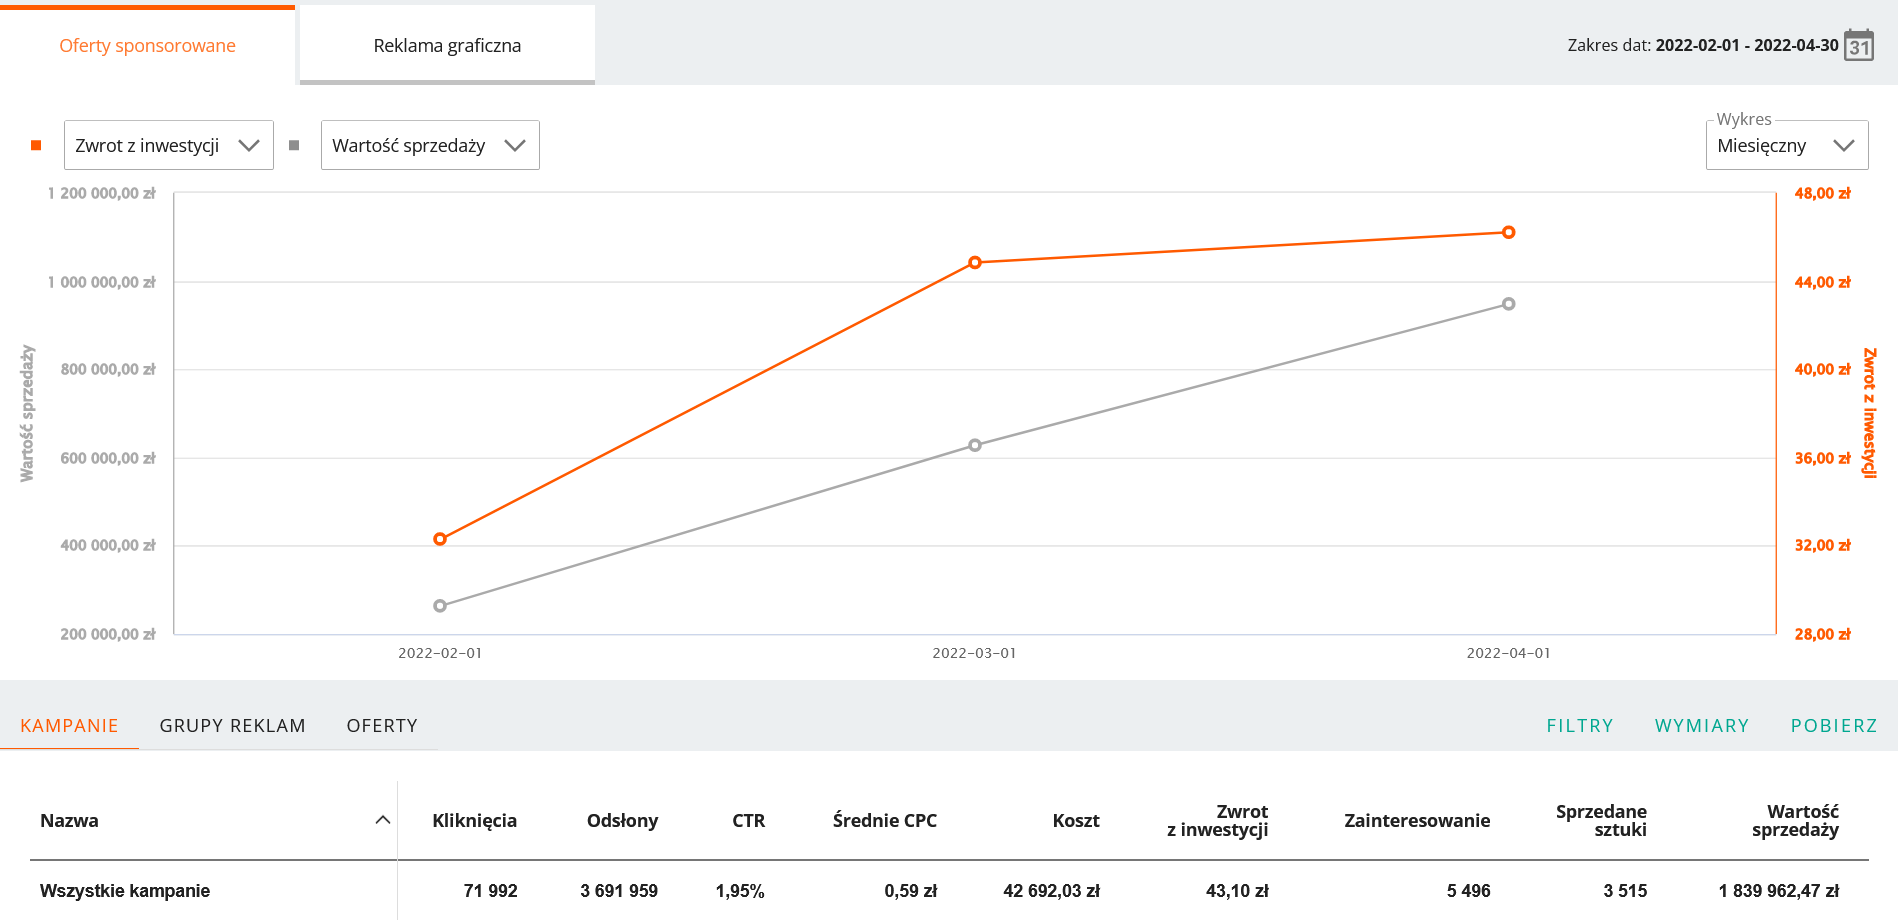Open the Zwrot z inwestycji dropdown
Image resolution: width=1898 pixels, height=920 pixels.
click(x=168, y=146)
